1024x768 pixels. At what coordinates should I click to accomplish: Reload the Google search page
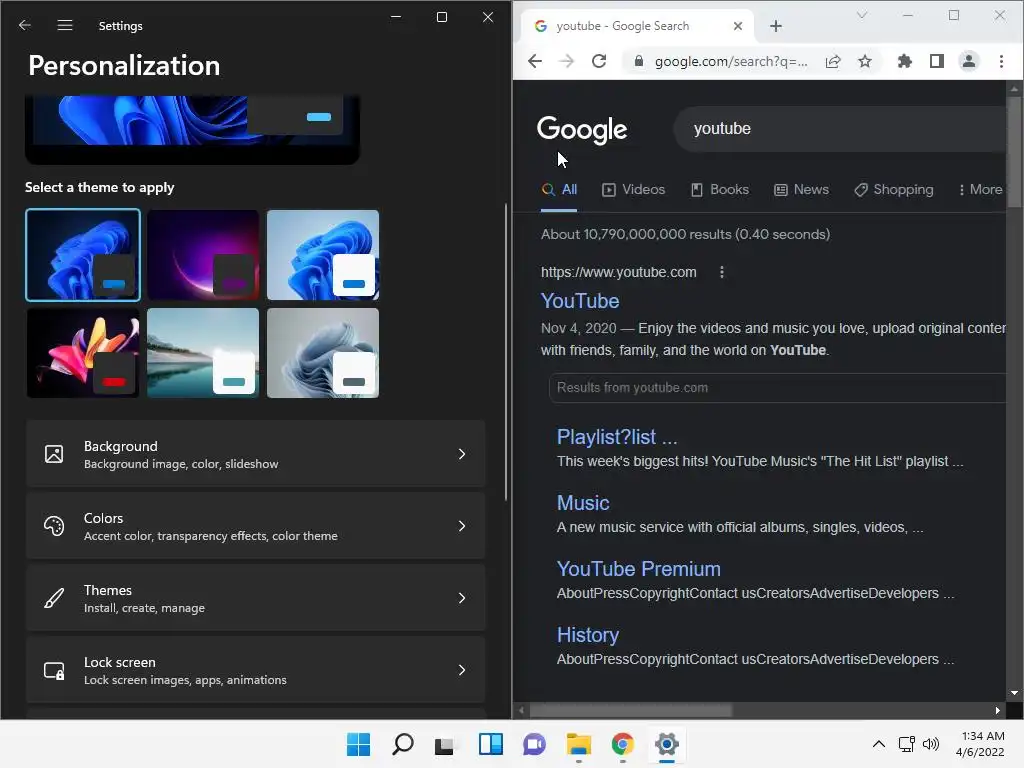tap(599, 61)
